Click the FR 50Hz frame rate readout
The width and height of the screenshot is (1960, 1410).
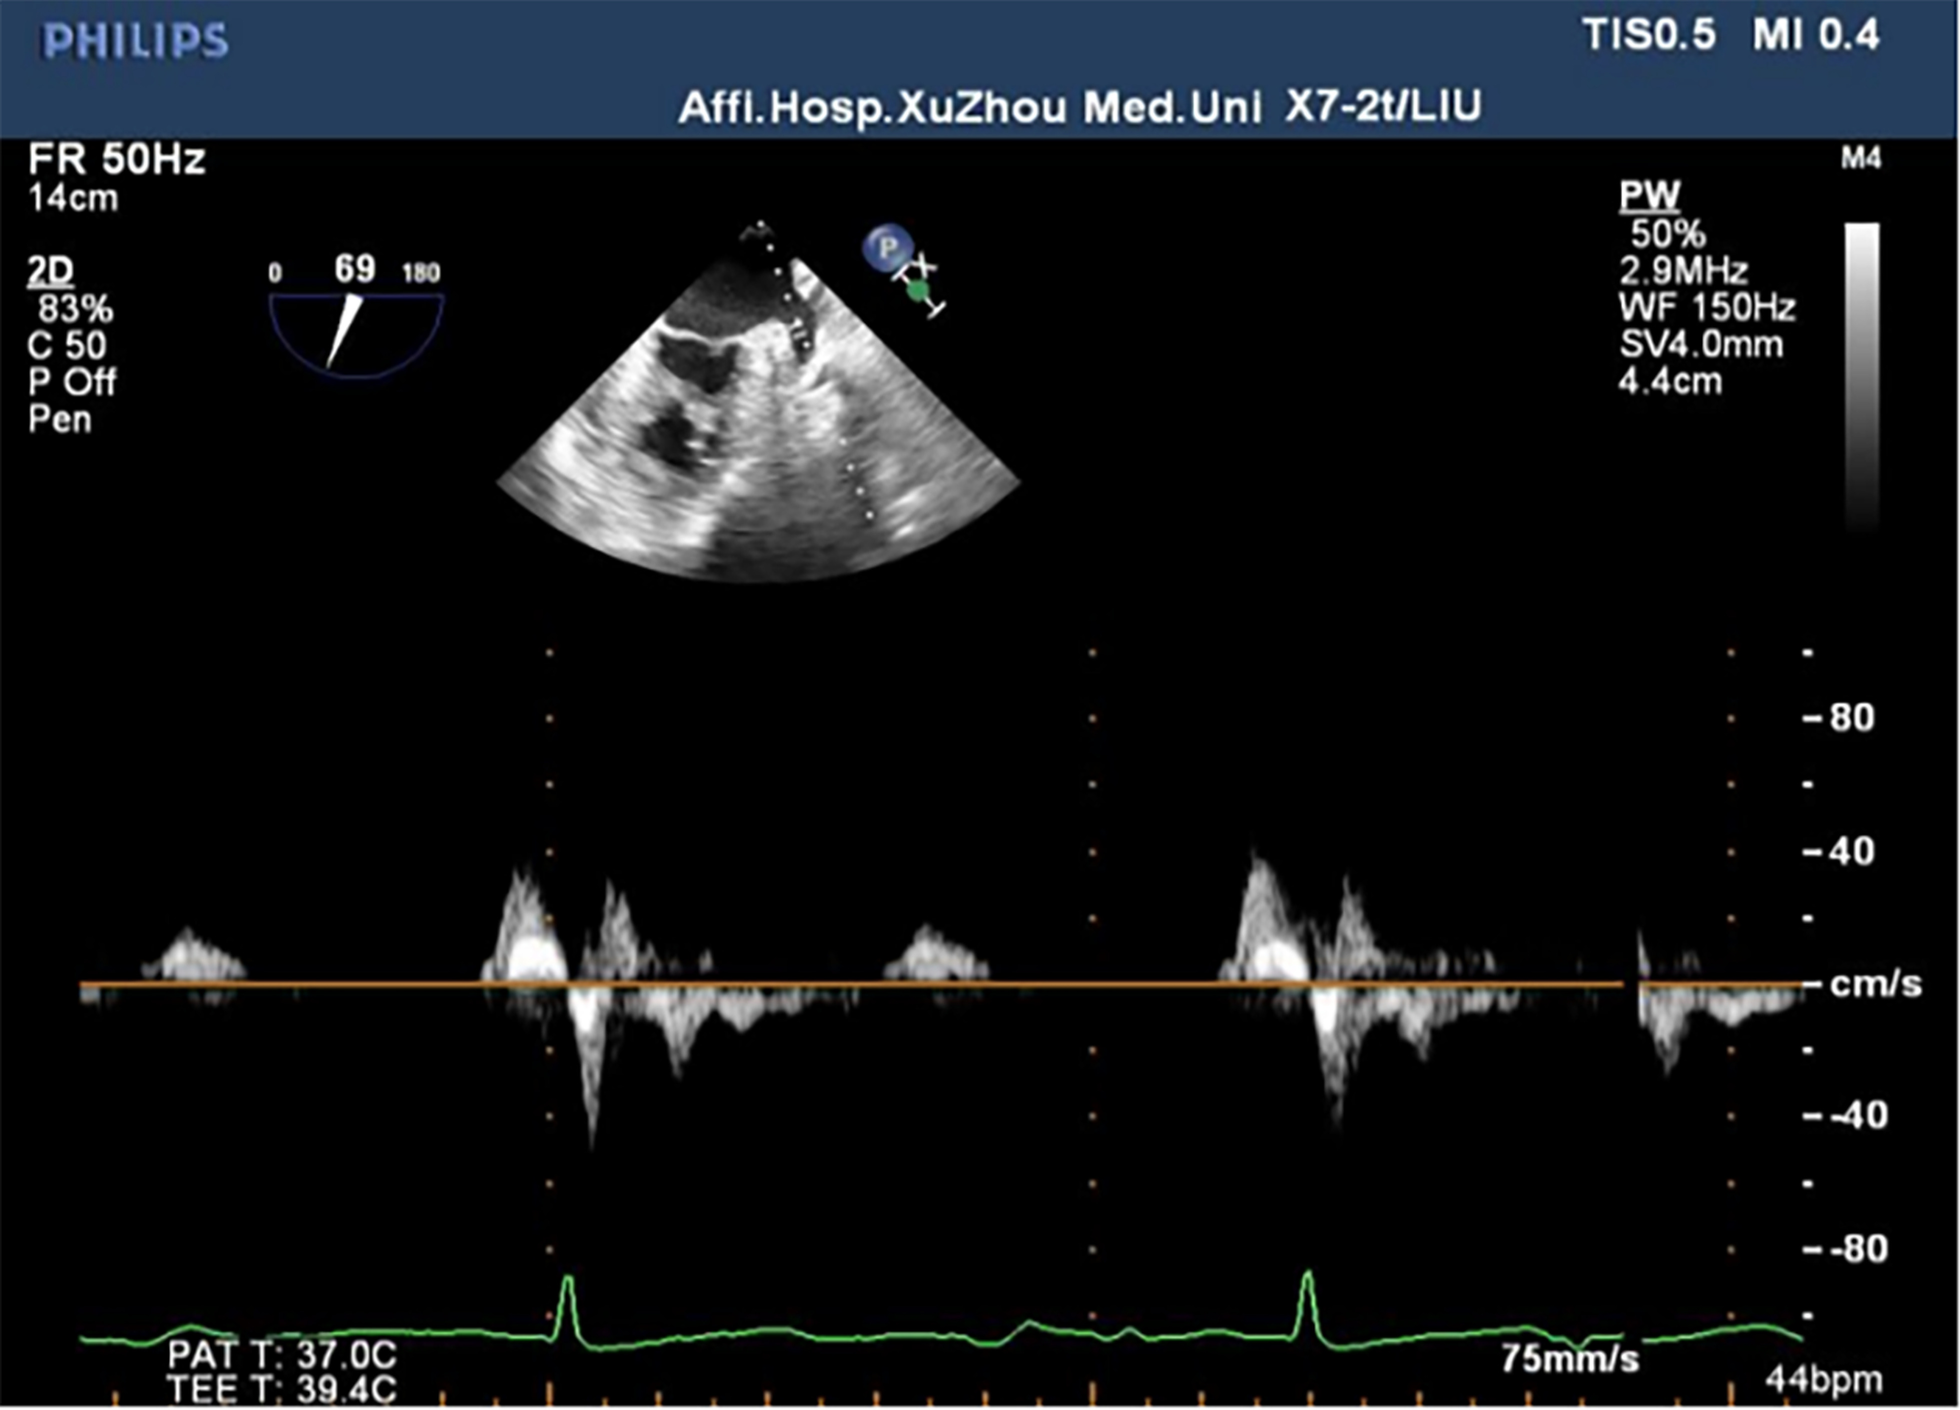[x=117, y=159]
